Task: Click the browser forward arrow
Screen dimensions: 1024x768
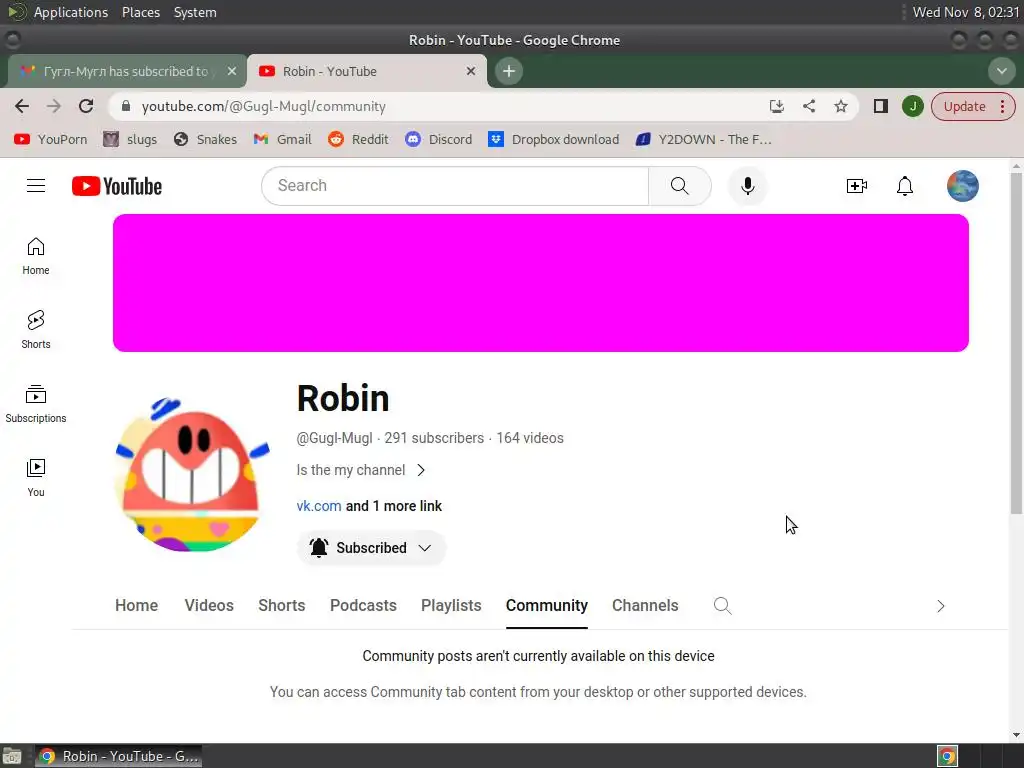Action: pyautogui.click(x=54, y=106)
